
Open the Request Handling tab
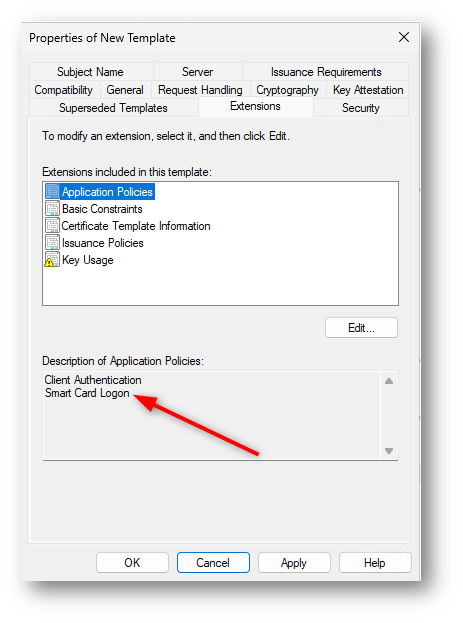point(200,90)
